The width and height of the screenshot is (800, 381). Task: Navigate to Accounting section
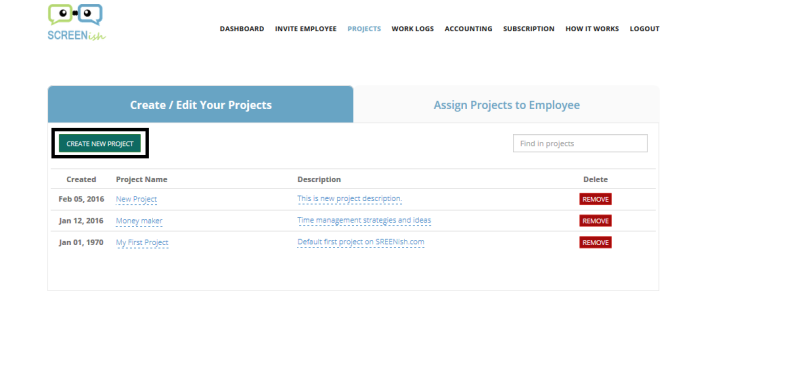click(468, 29)
